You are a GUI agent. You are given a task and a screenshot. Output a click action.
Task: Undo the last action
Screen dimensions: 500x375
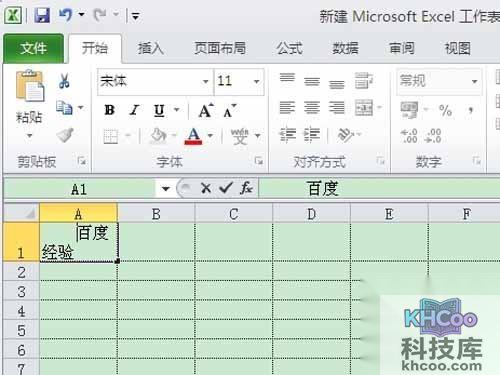point(65,15)
